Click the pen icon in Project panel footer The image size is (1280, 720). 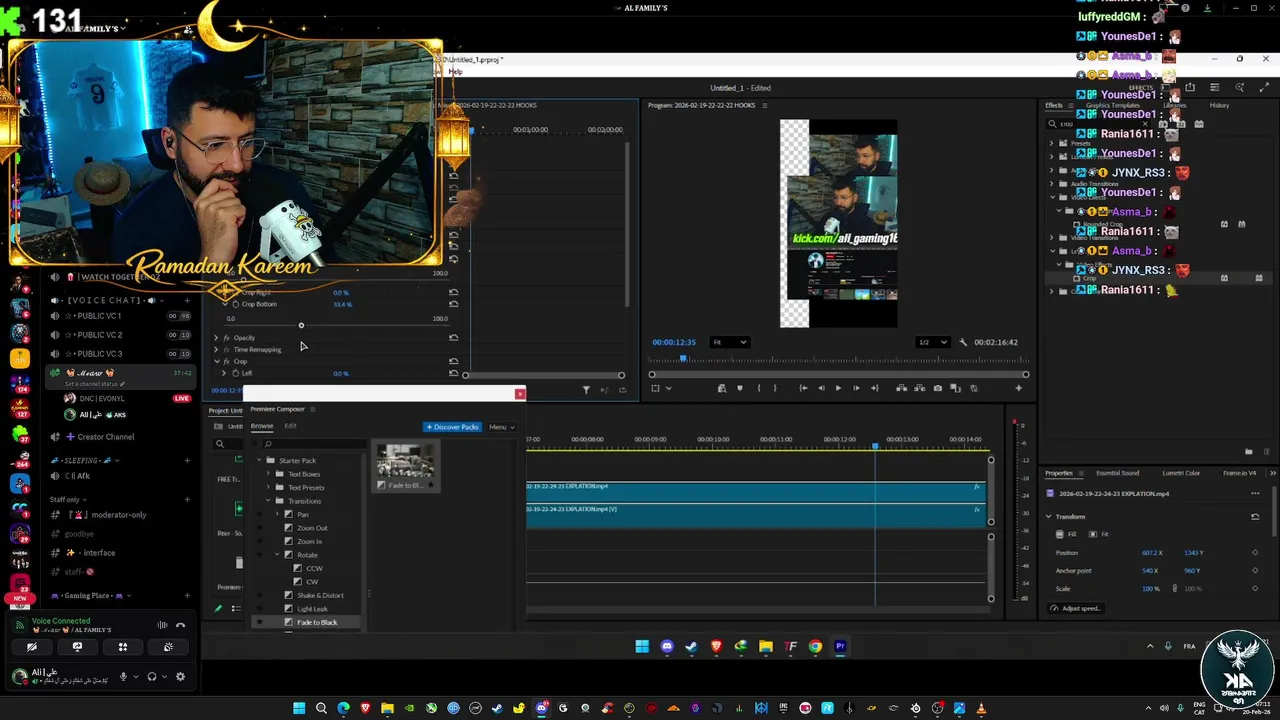click(x=218, y=608)
